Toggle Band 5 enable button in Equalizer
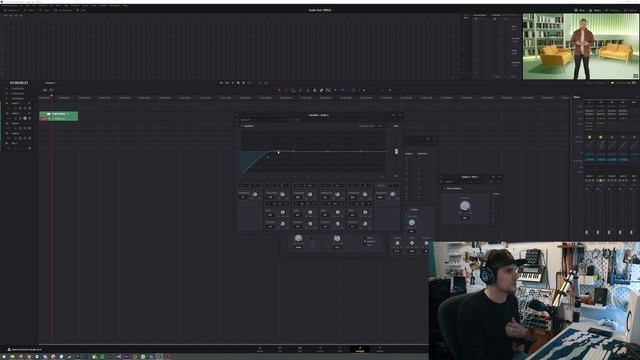 (x=353, y=186)
